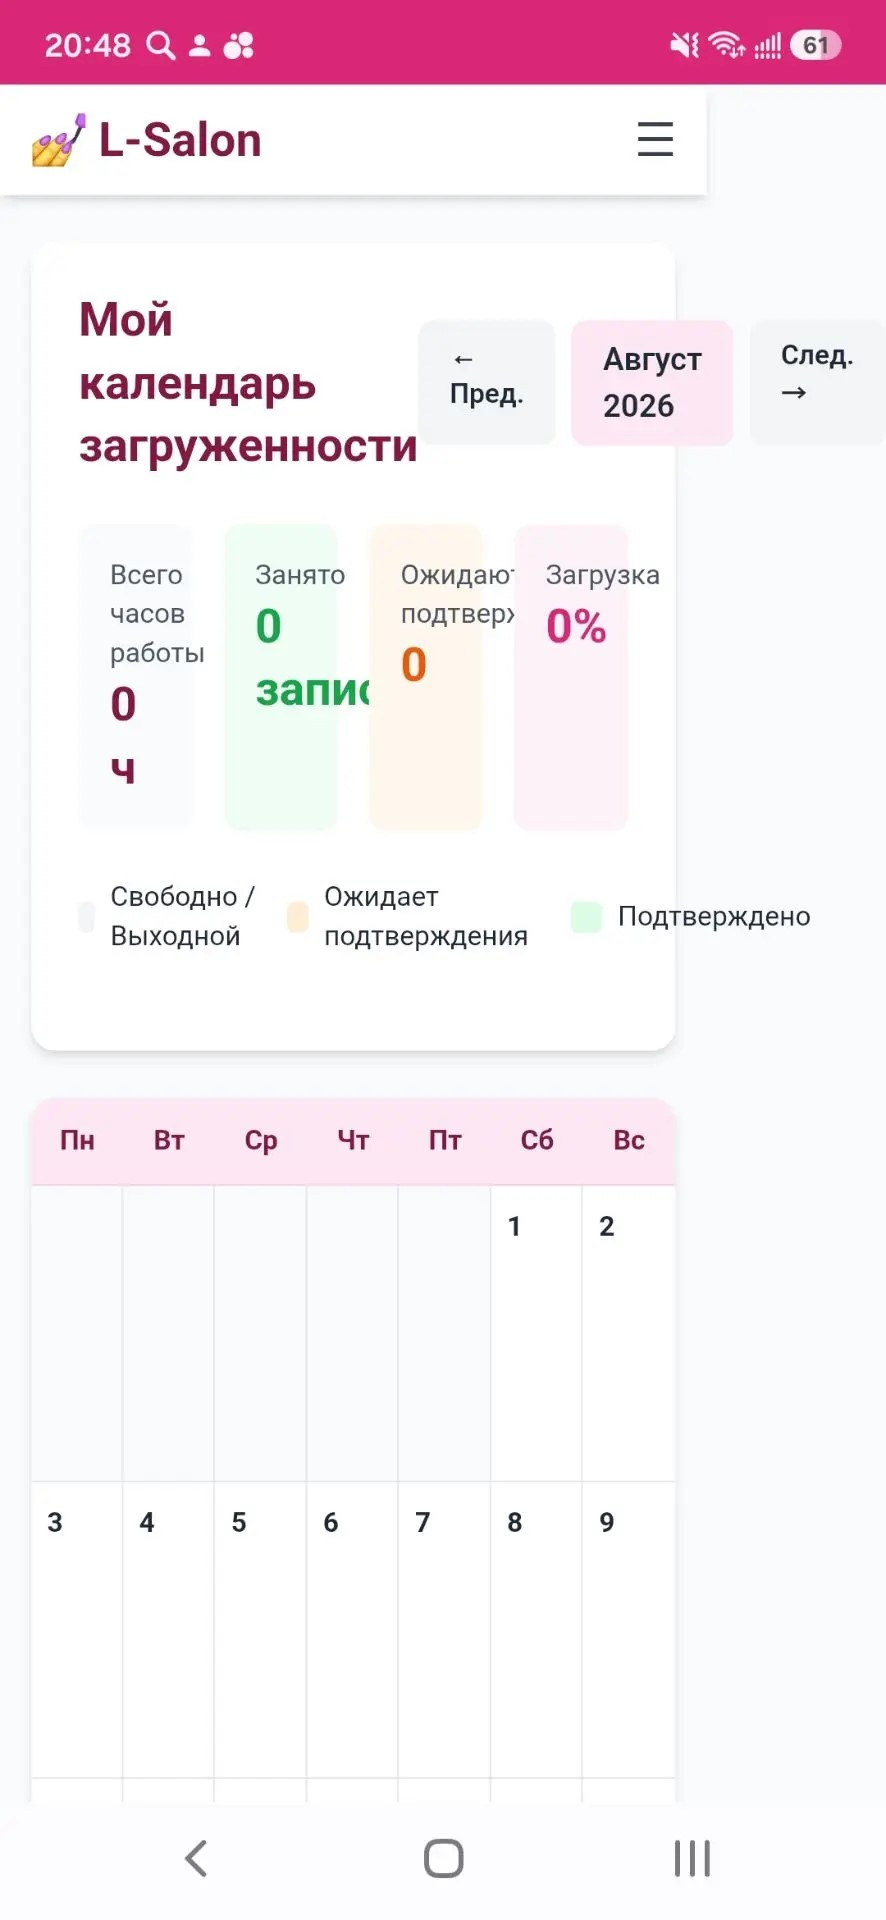Tap the battery indicator showing 61
The width and height of the screenshot is (886, 1920).
pyautogui.click(x=816, y=45)
